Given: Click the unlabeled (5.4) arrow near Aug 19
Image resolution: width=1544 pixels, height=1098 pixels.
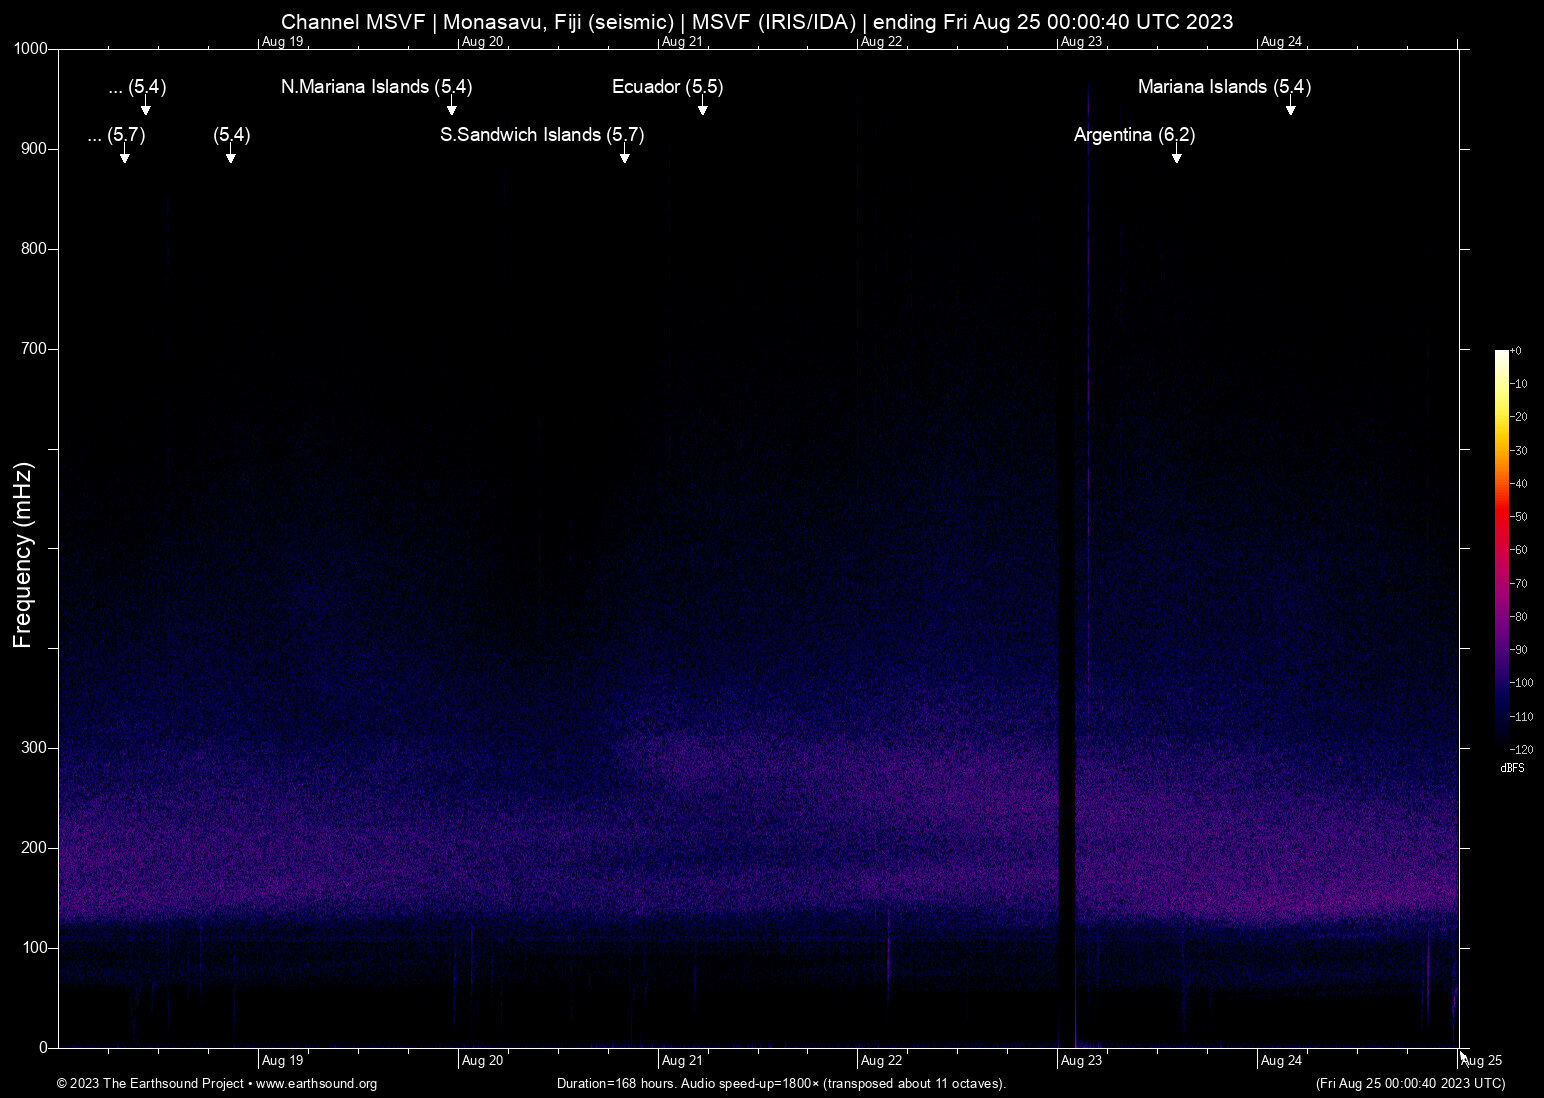Looking at the screenshot, I should (x=231, y=158).
